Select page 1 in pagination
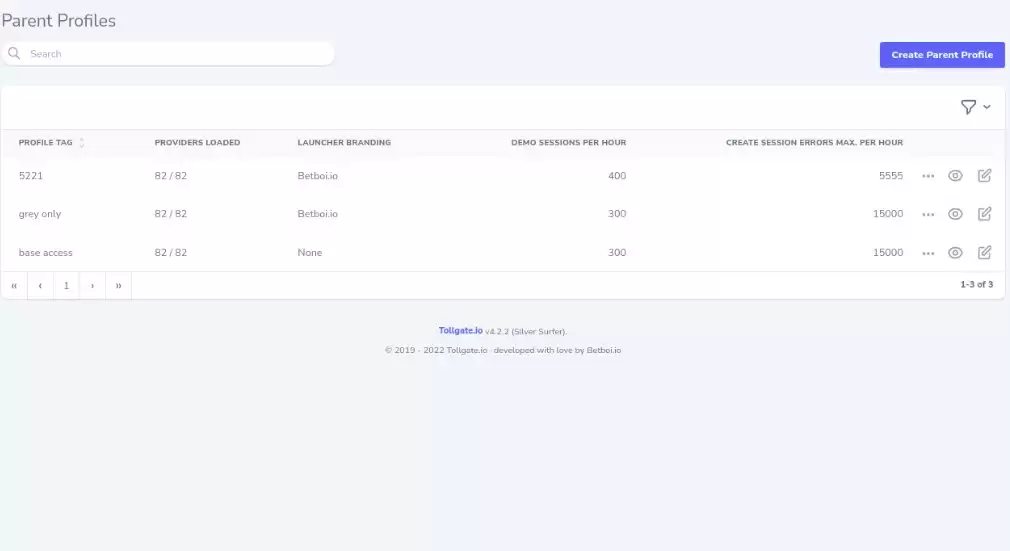 [66, 285]
